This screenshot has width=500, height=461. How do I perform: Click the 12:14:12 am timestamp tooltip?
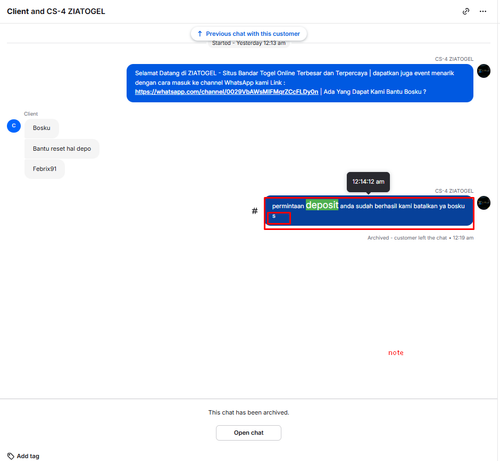click(368, 182)
